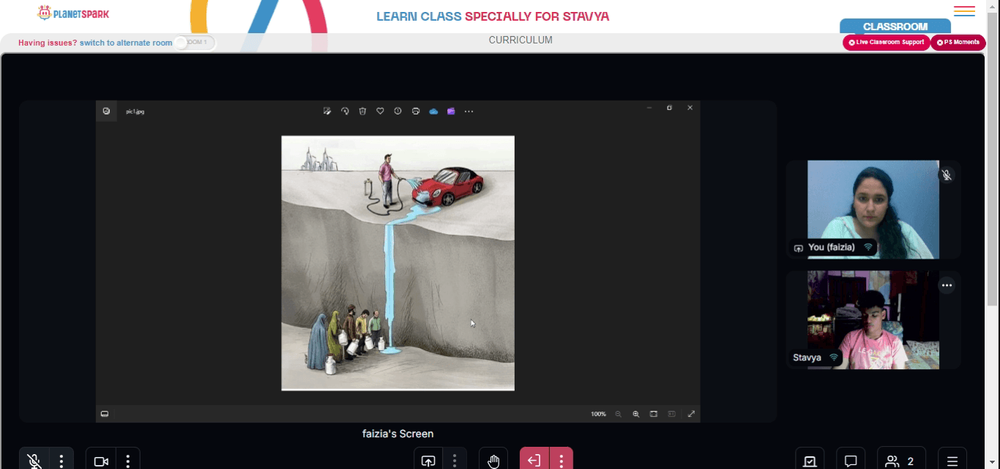Toggle the filmstrip icon in Photos
The image size is (1000, 469).
click(105, 413)
